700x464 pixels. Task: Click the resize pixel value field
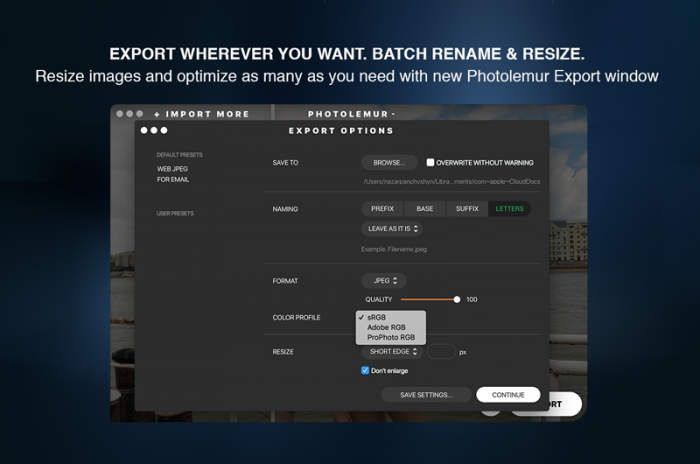coord(441,352)
